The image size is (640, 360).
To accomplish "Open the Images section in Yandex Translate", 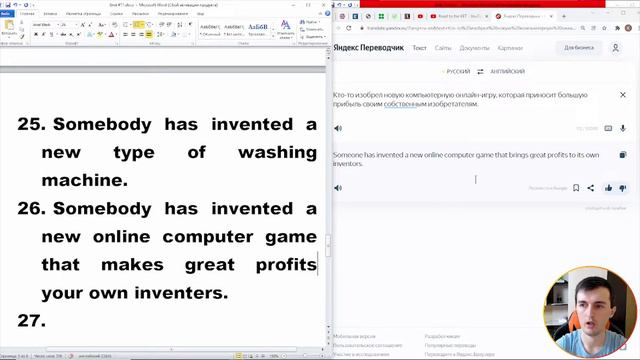I will tap(510, 48).
